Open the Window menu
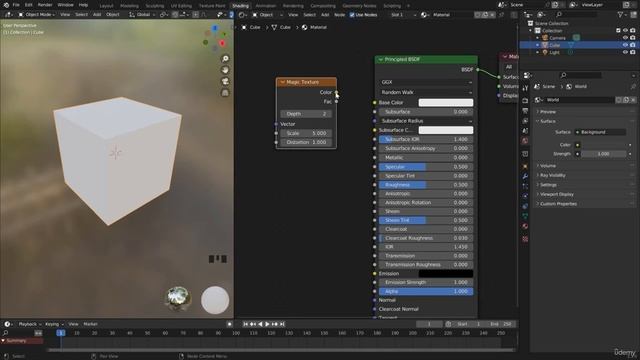The image size is (640, 360). click(65, 5)
